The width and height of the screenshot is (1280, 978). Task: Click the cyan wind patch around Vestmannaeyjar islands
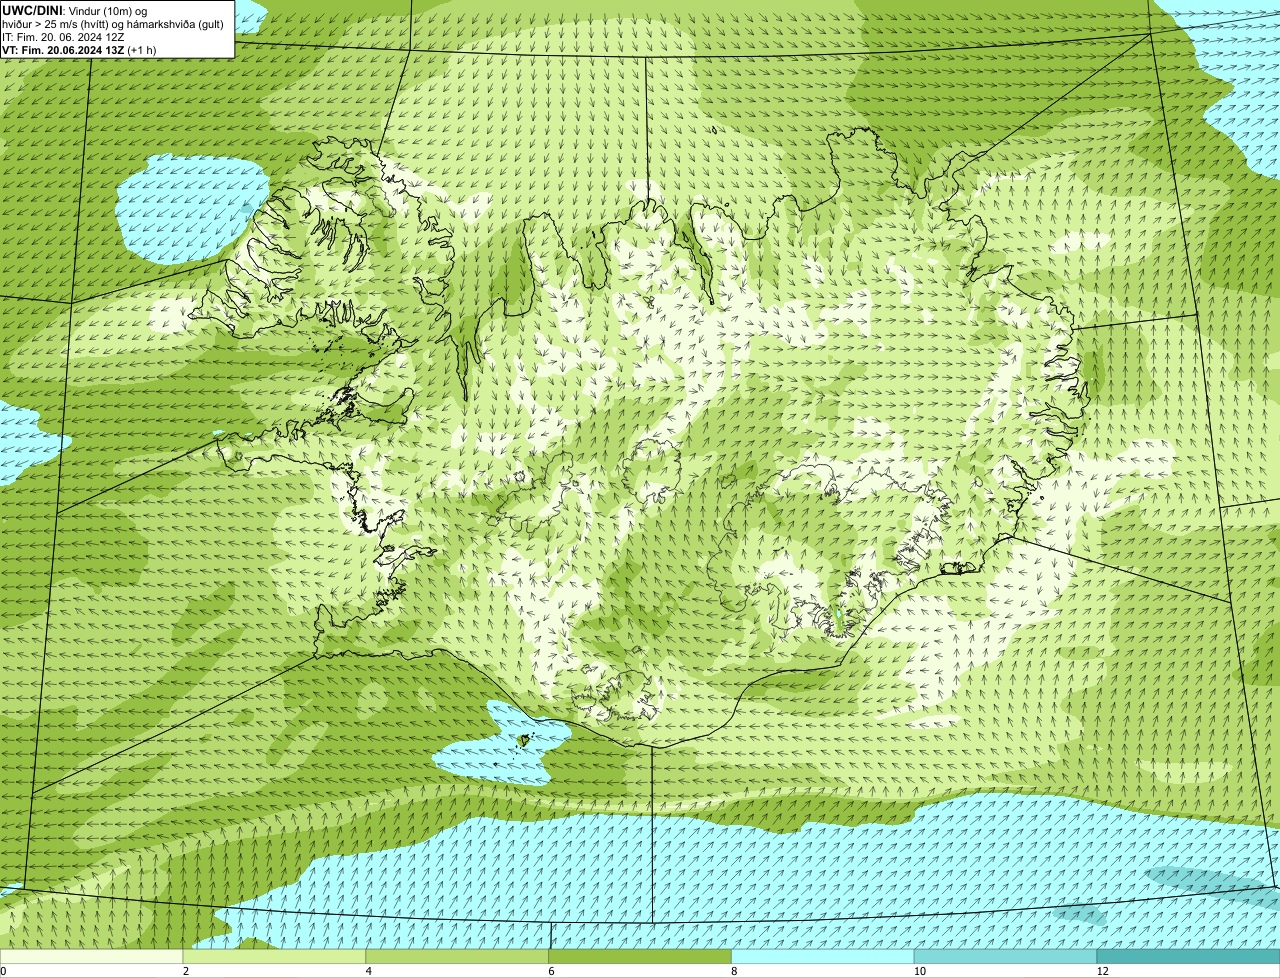click(x=500, y=742)
